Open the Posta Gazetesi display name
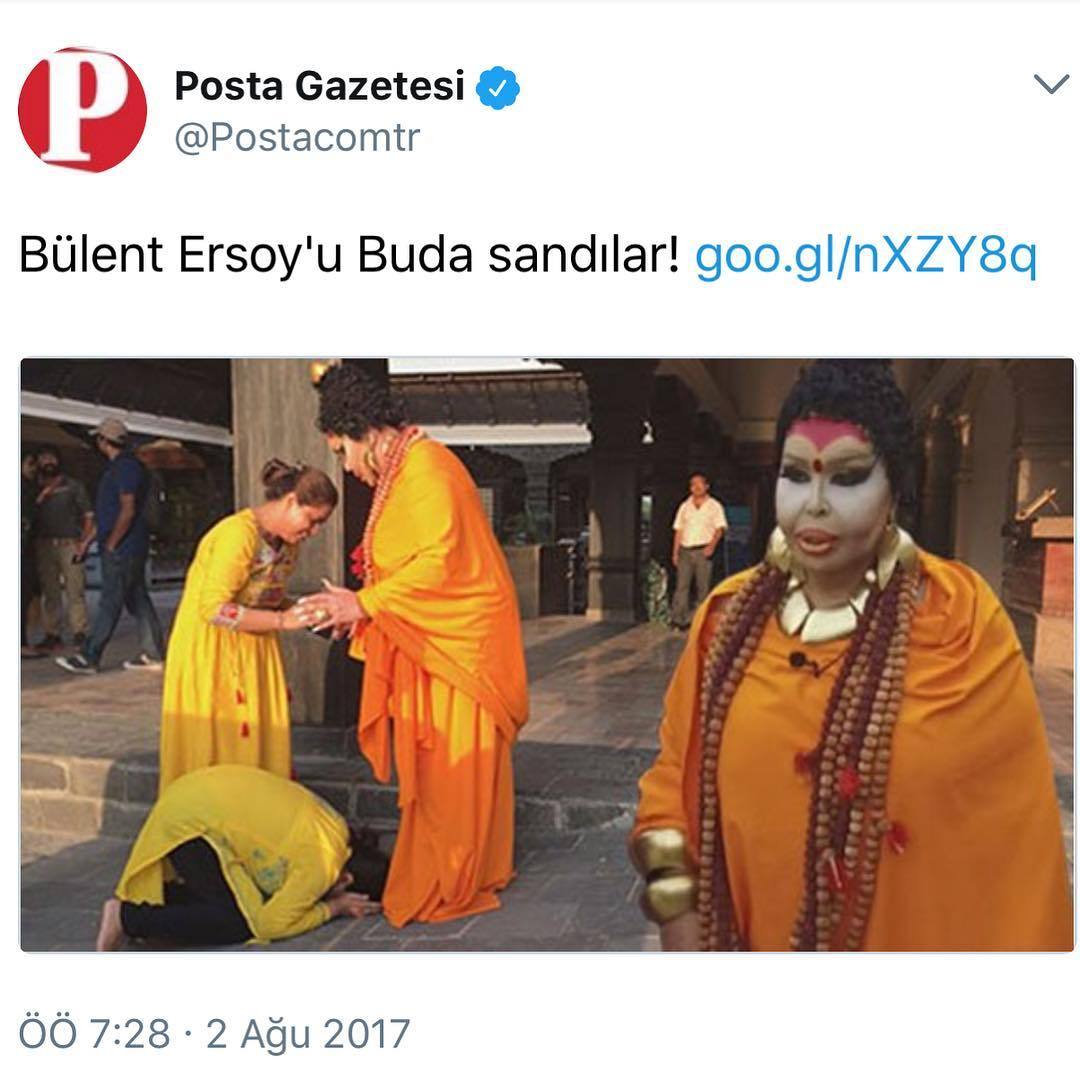Viewport: 1080px width, 1080px height. click(x=319, y=86)
